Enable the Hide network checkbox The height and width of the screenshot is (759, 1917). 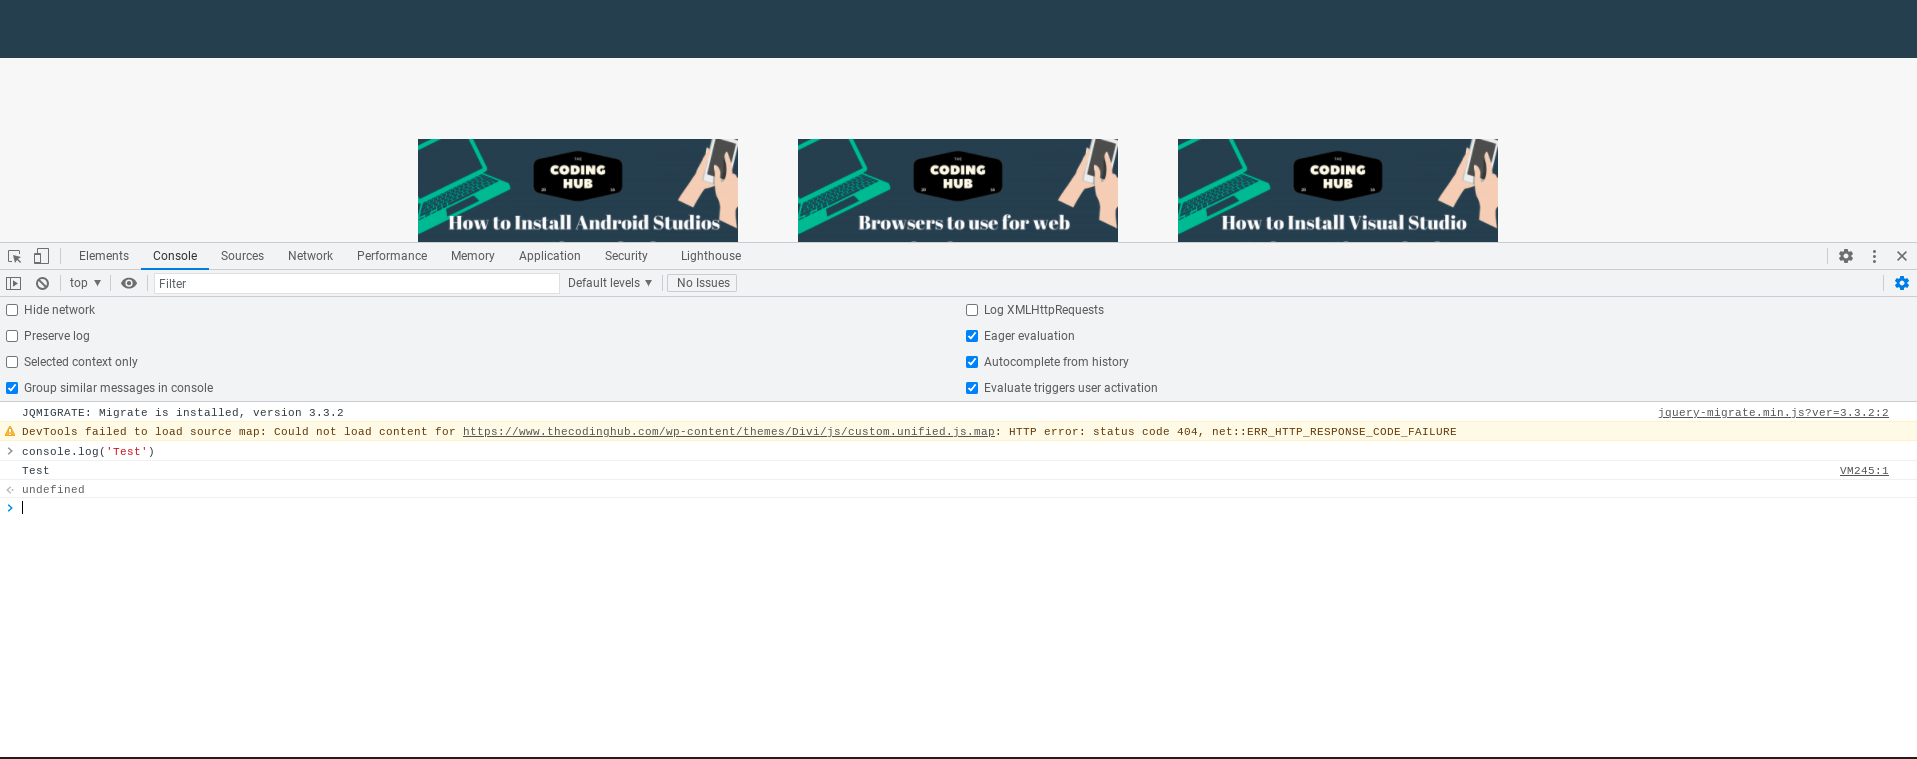pyautogui.click(x=13, y=310)
